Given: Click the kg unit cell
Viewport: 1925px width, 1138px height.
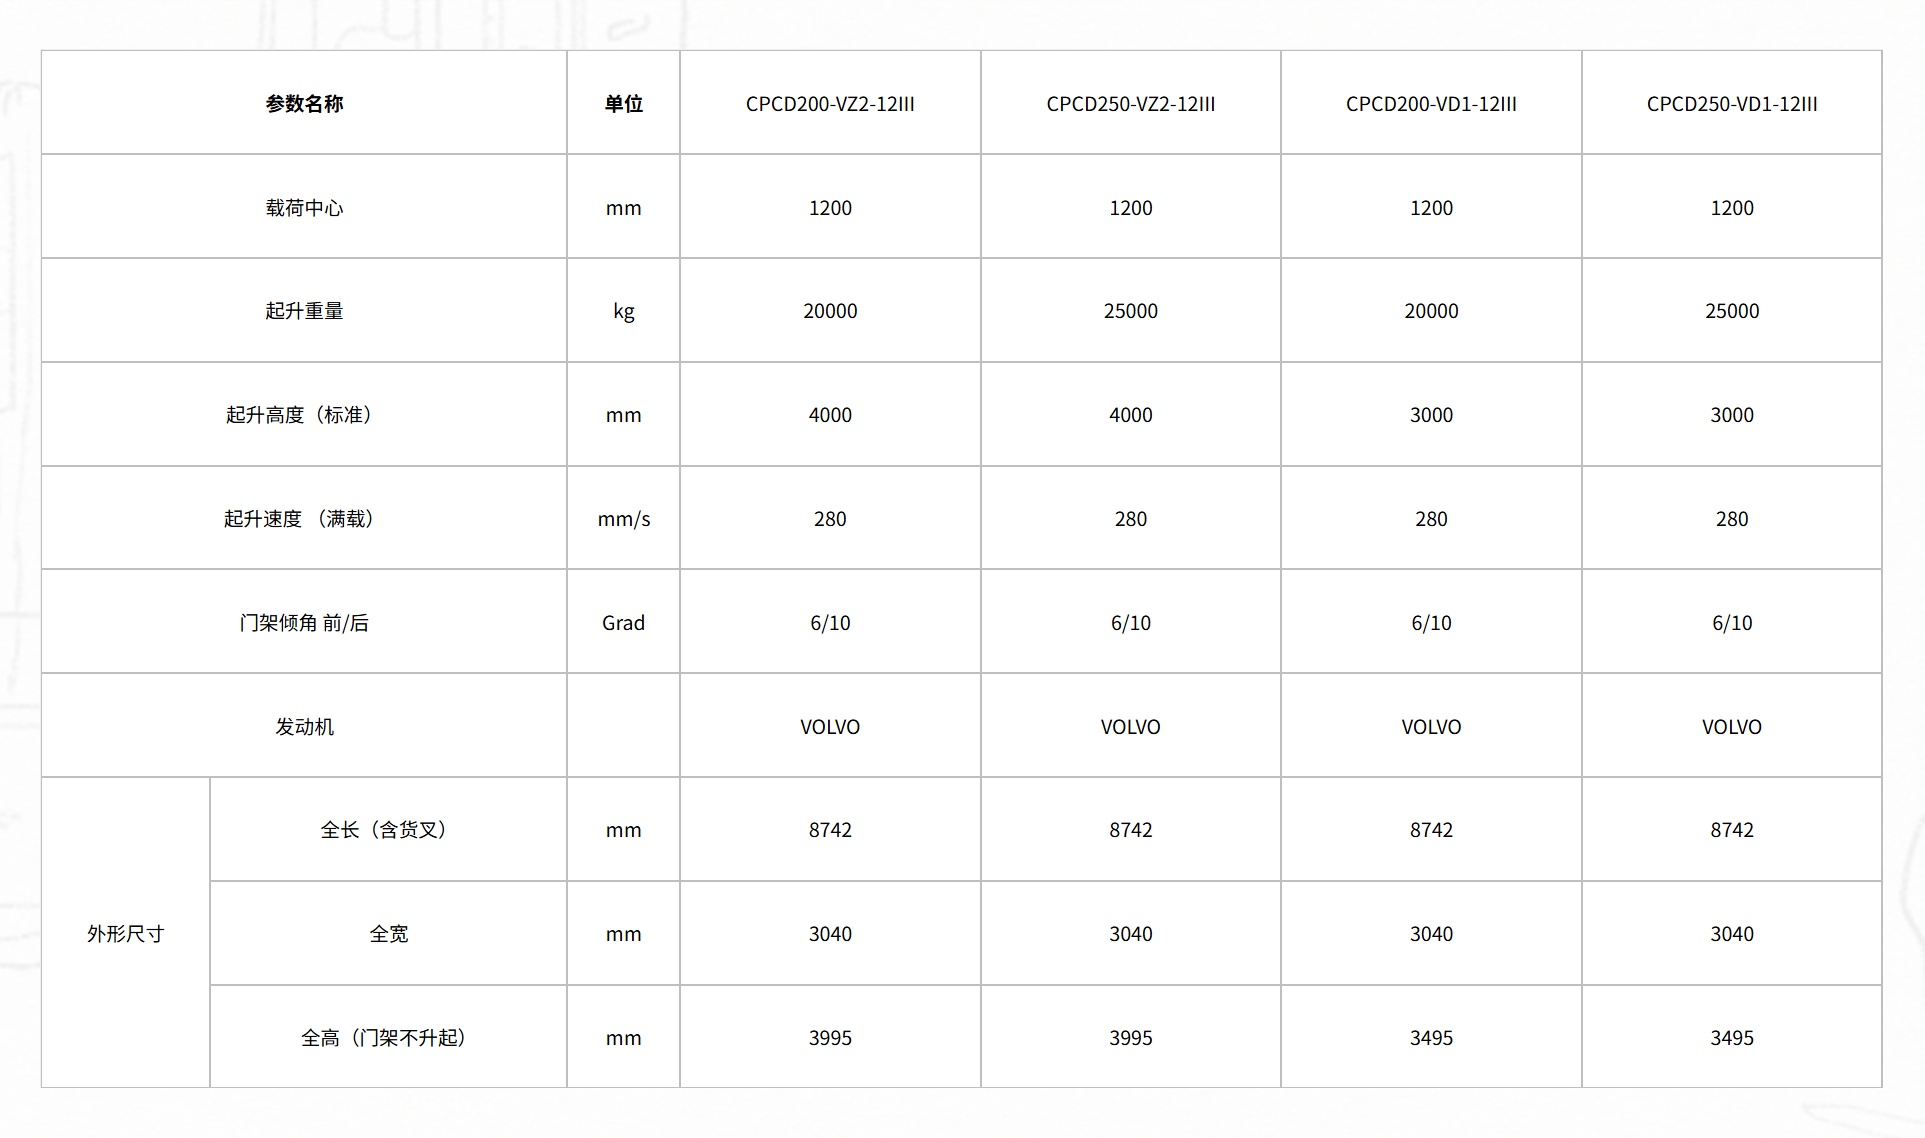Looking at the screenshot, I should point(623,311).
